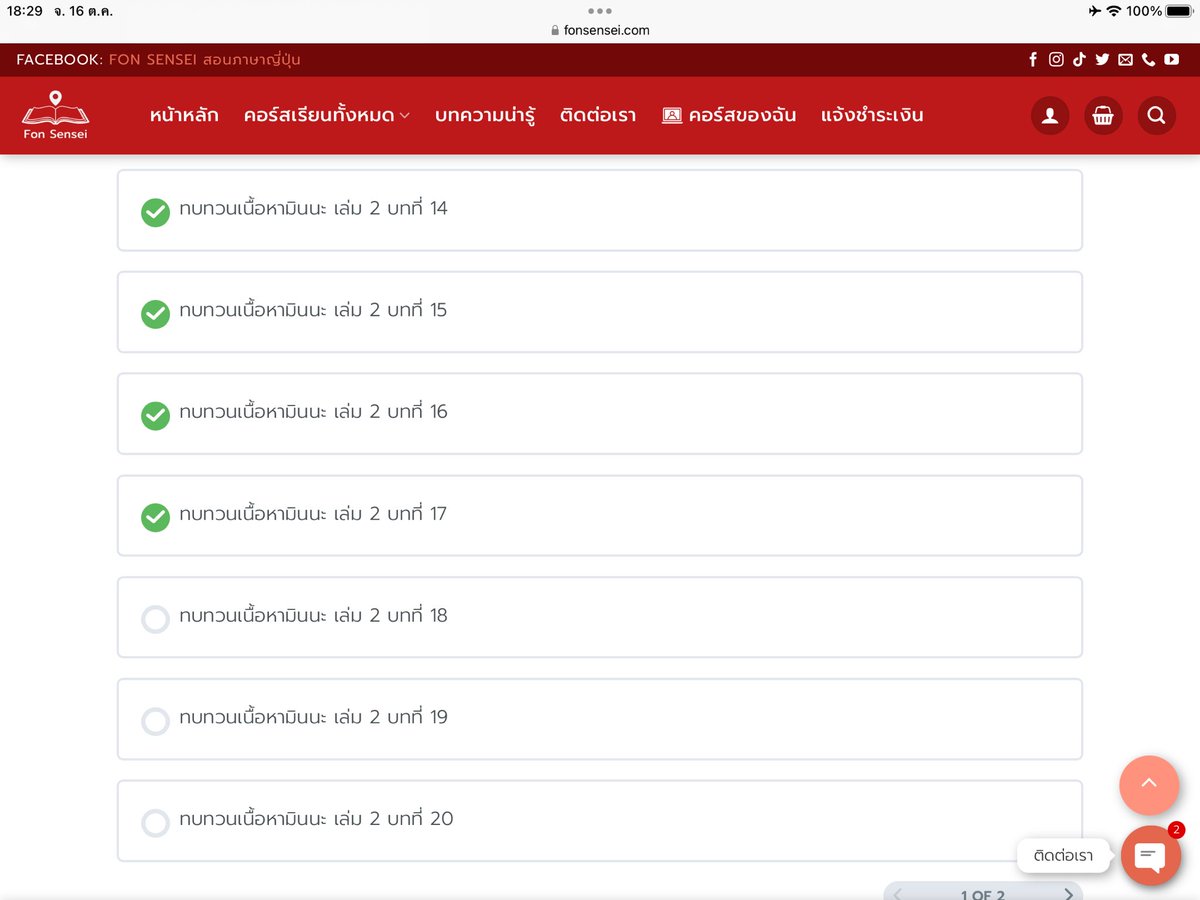Open the หน้าหลัก menu item
This screenshot has height=900, width=1200.
click(184, 115)
